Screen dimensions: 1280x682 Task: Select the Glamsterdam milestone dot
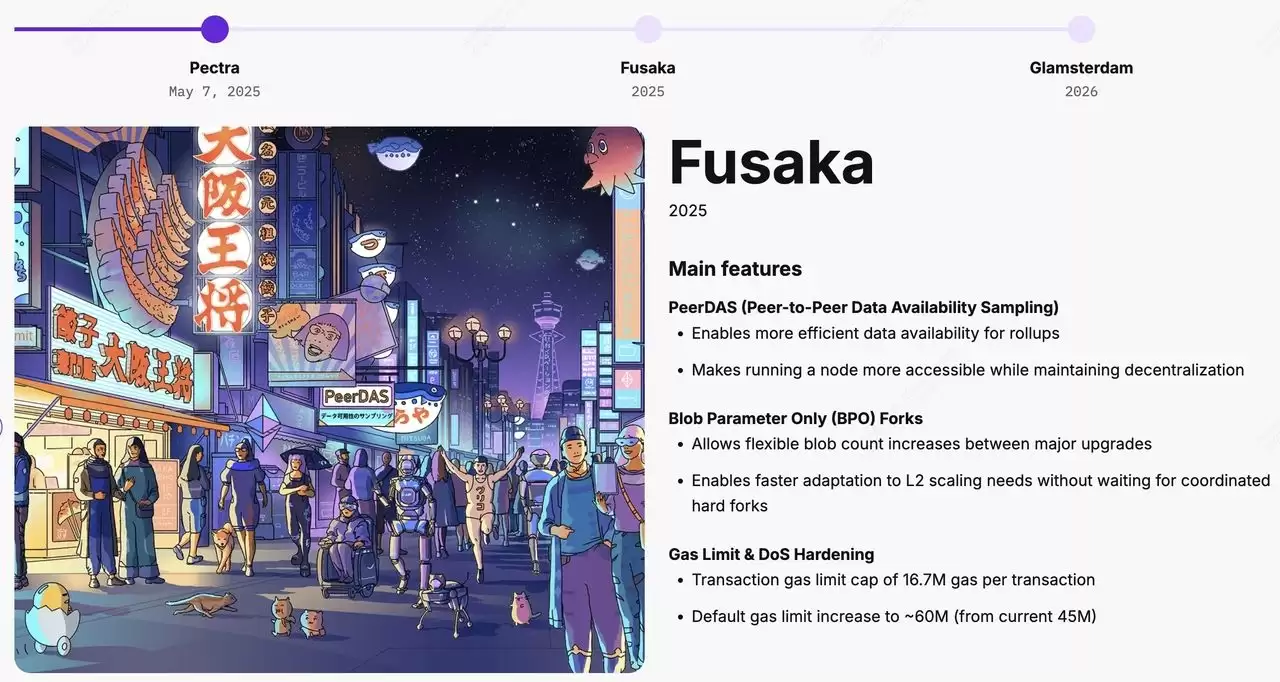1081,29
